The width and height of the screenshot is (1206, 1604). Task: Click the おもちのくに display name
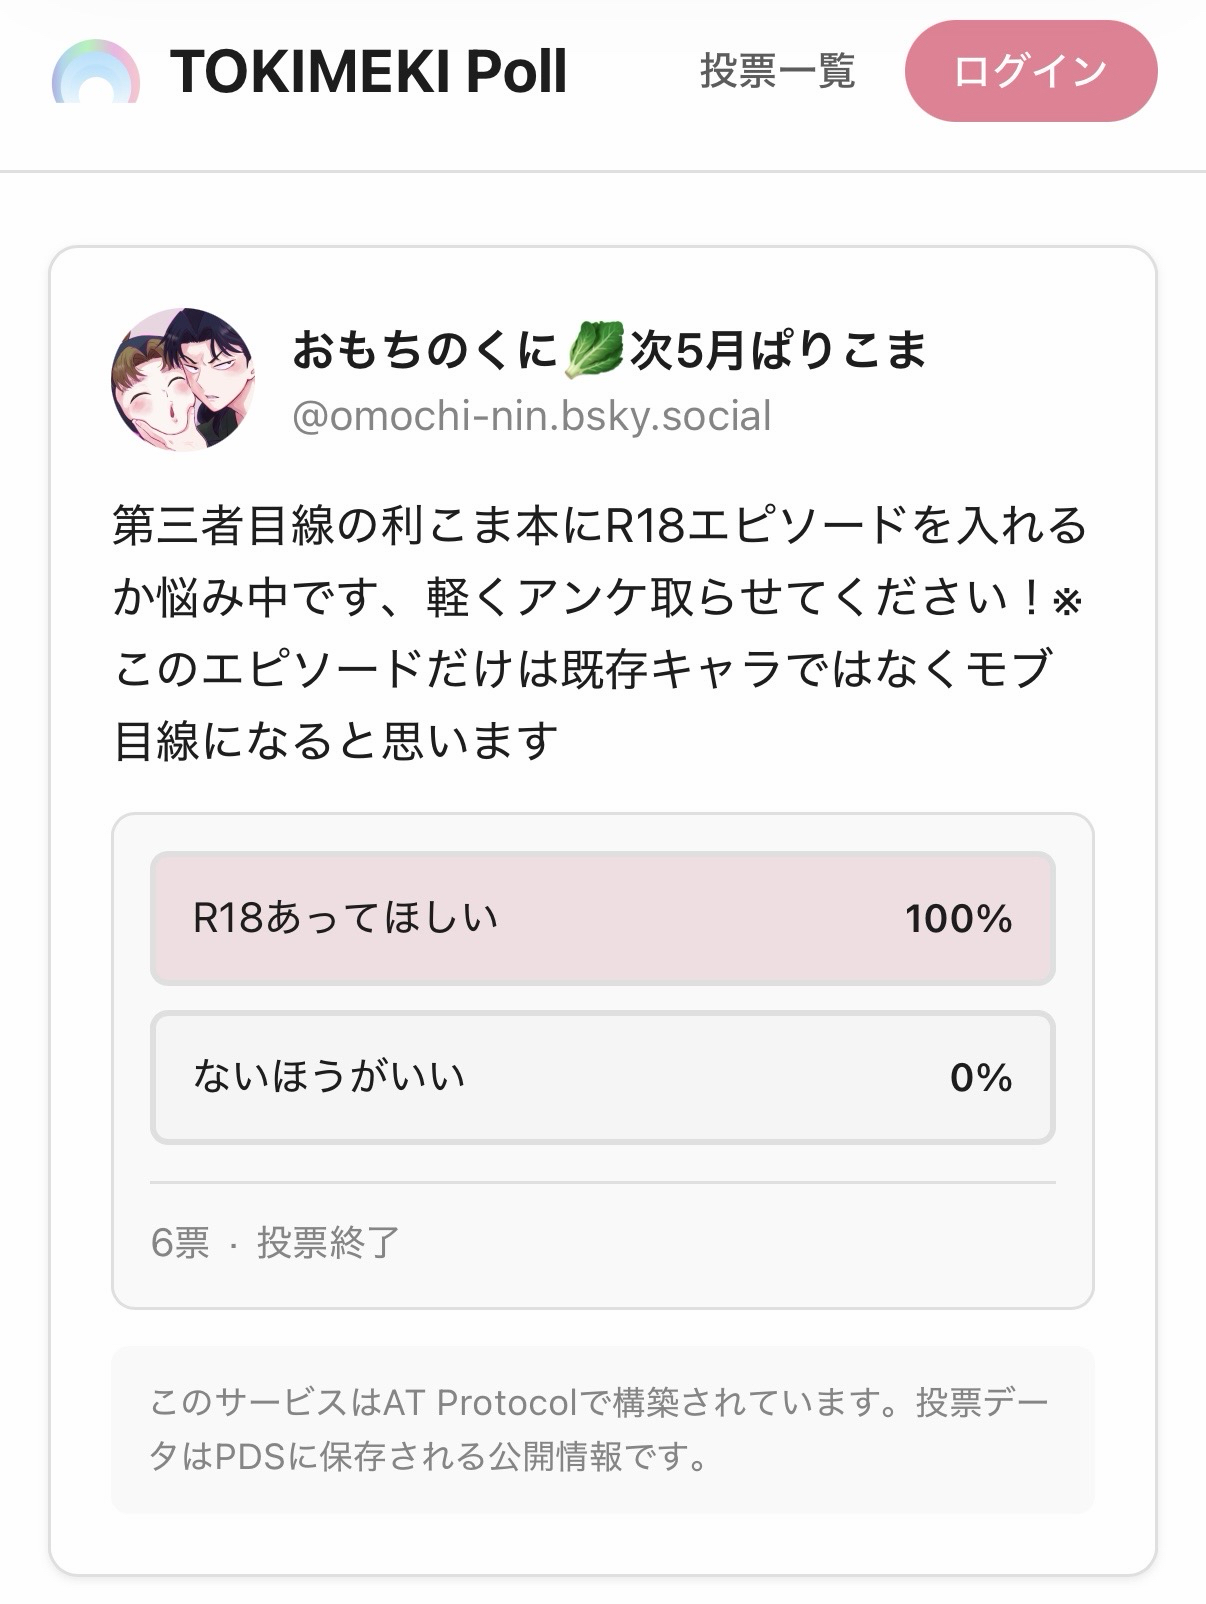424,351
